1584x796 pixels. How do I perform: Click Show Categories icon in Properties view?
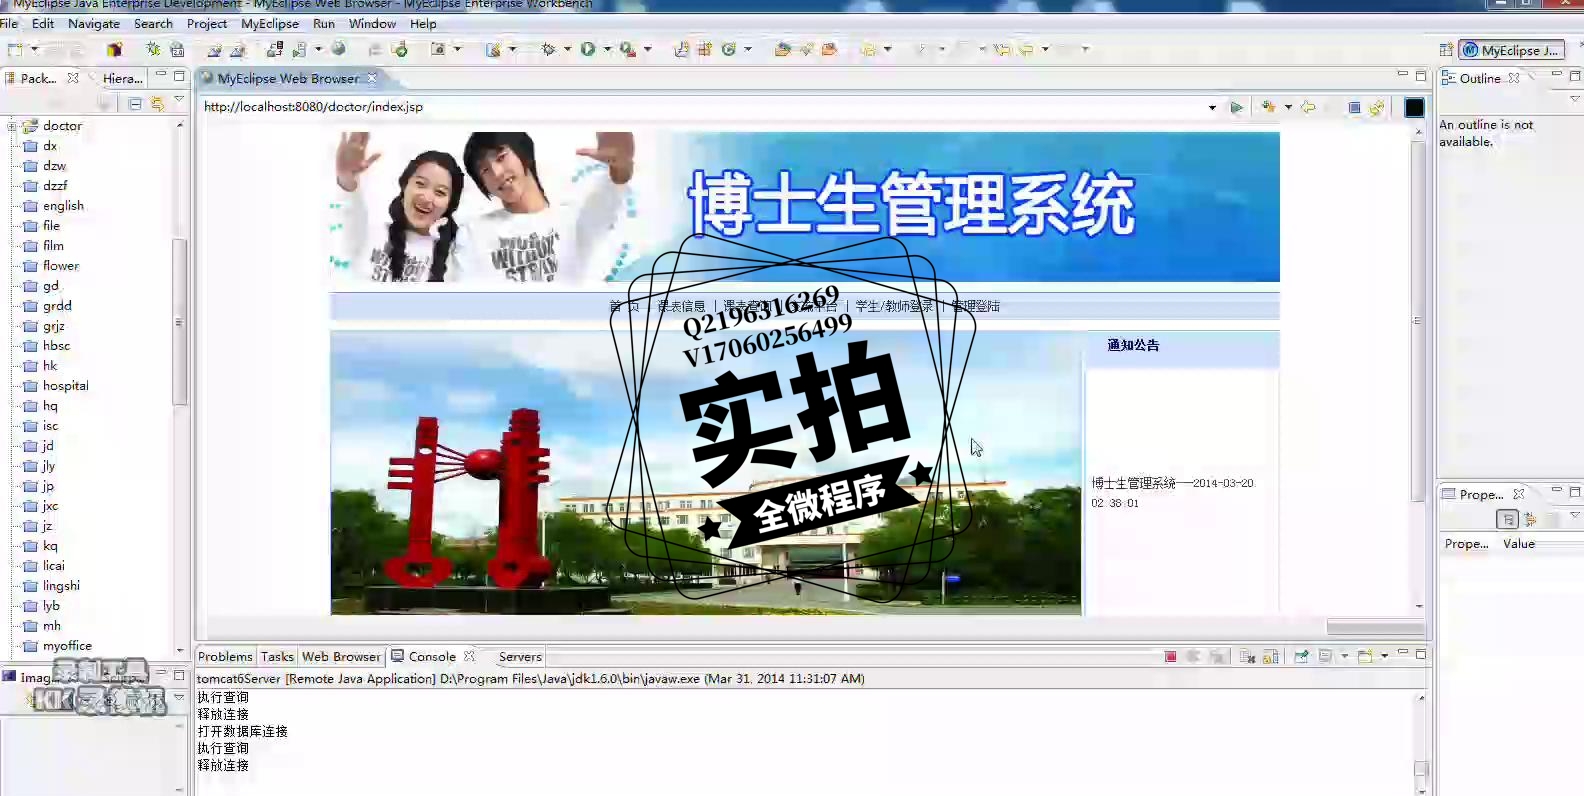tap(1507, 519)
